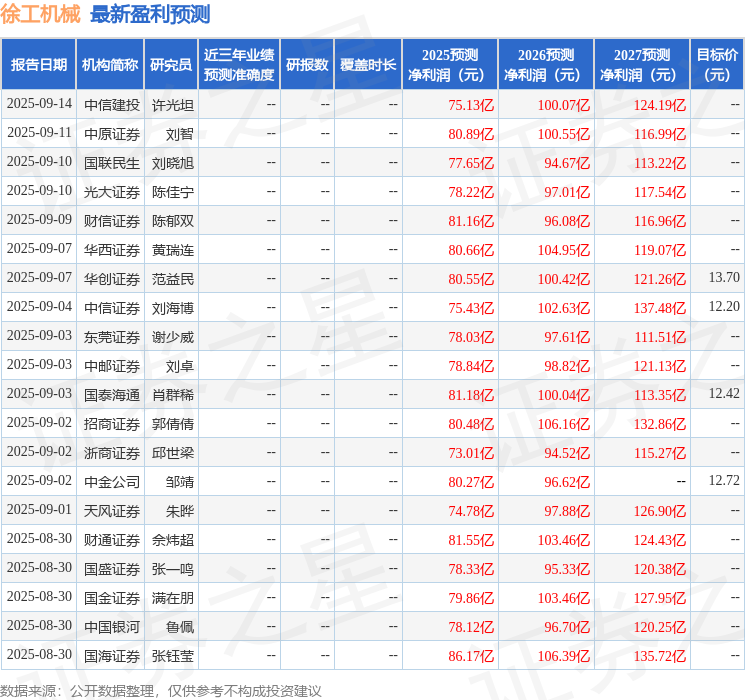Click the 徐工机械 stock name title
745x700 pixels.
(41, 14)
